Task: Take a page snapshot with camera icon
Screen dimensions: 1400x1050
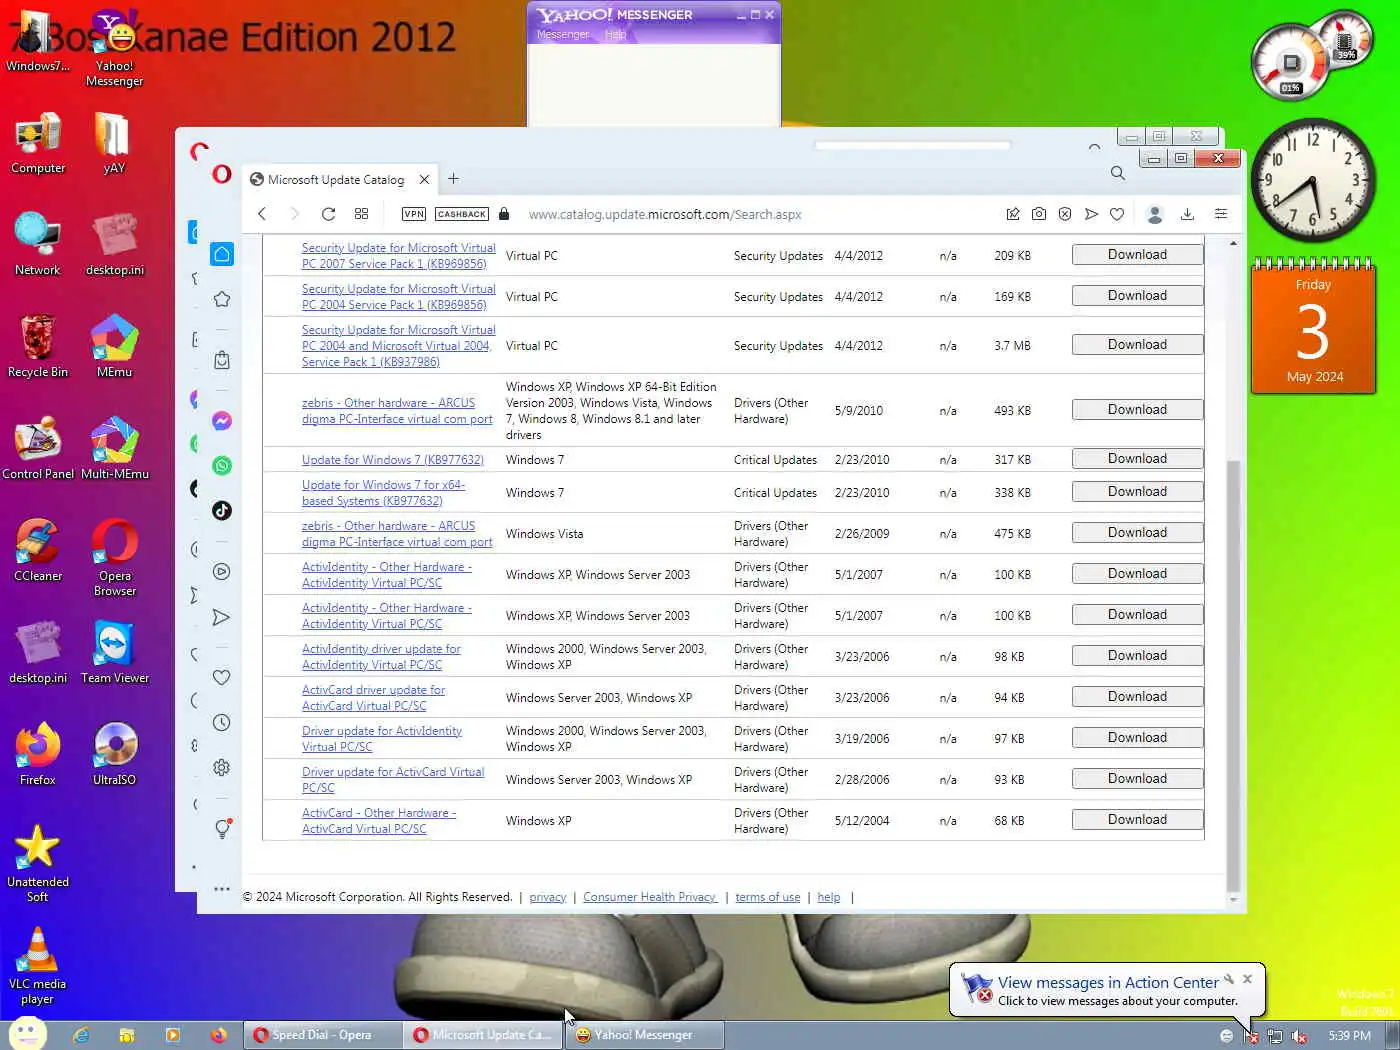Action: tap(1039, 214)
